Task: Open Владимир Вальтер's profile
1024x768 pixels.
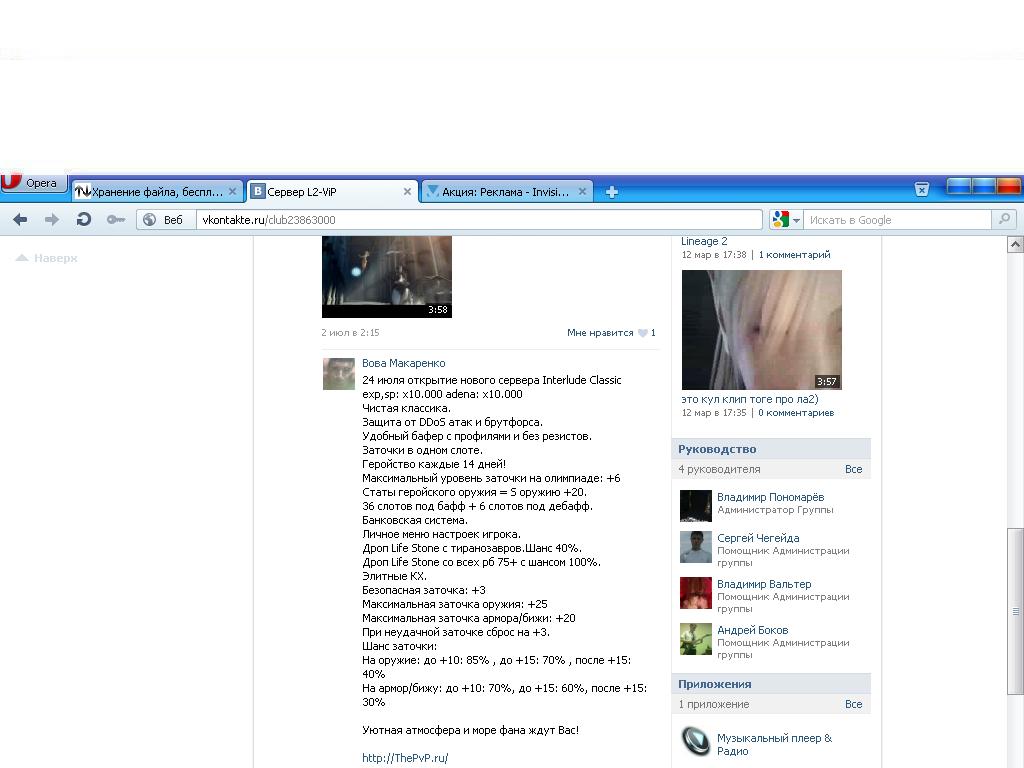Action: pos(764,584)
